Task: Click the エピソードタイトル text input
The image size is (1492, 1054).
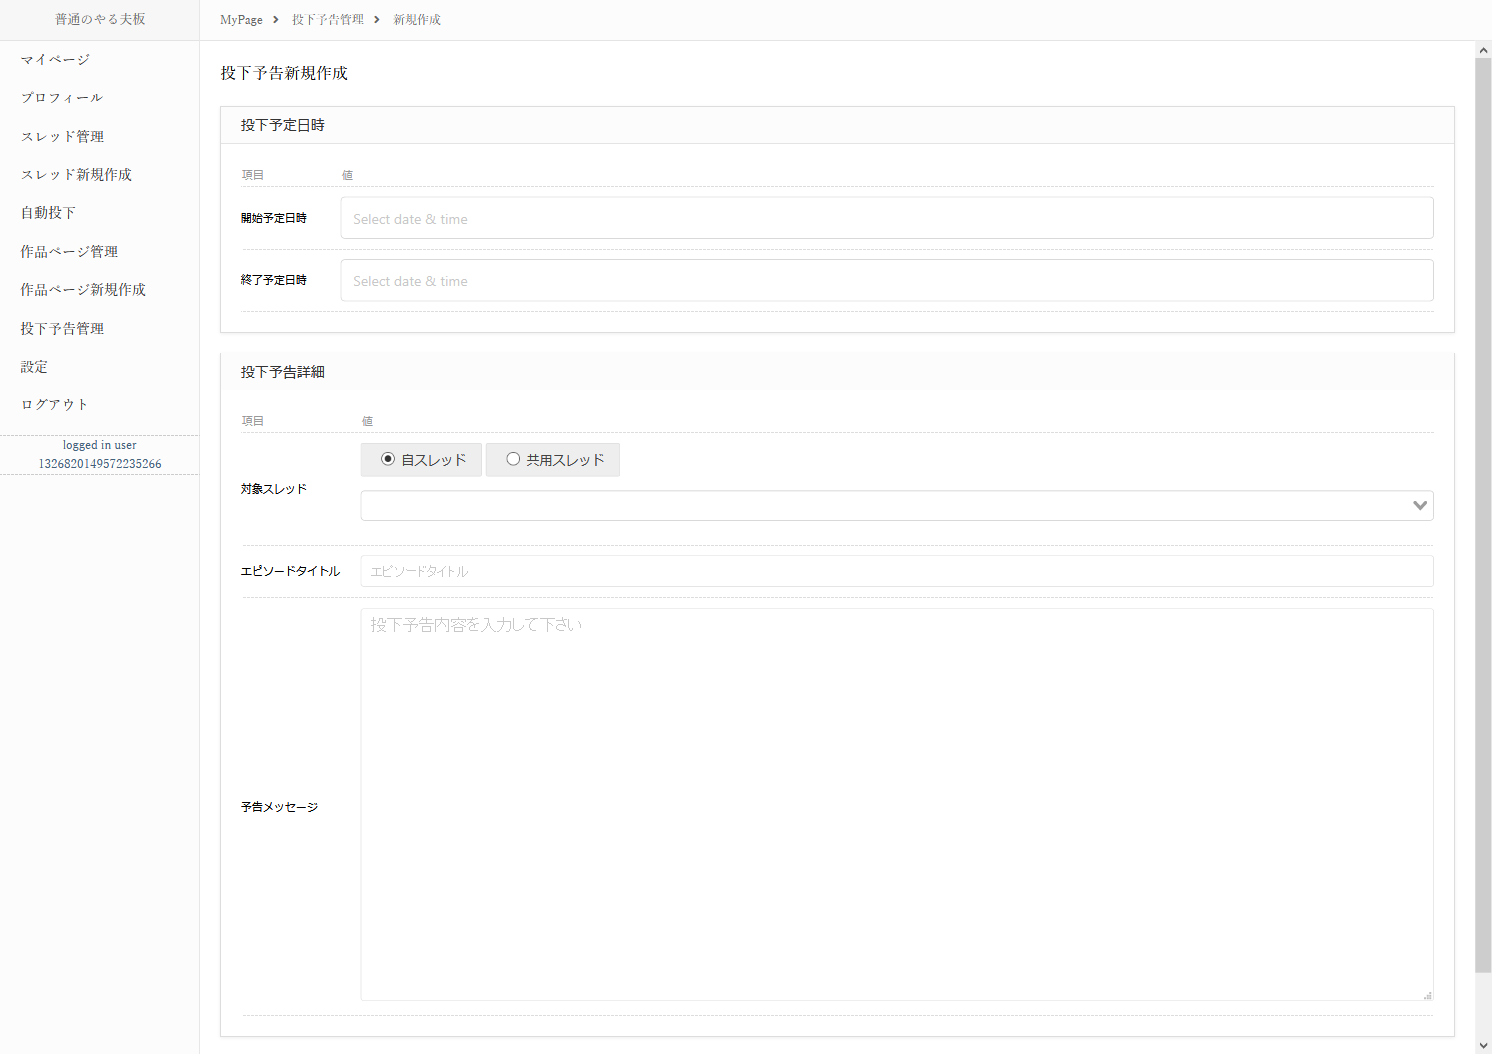Action: click(x=896, y=570)
